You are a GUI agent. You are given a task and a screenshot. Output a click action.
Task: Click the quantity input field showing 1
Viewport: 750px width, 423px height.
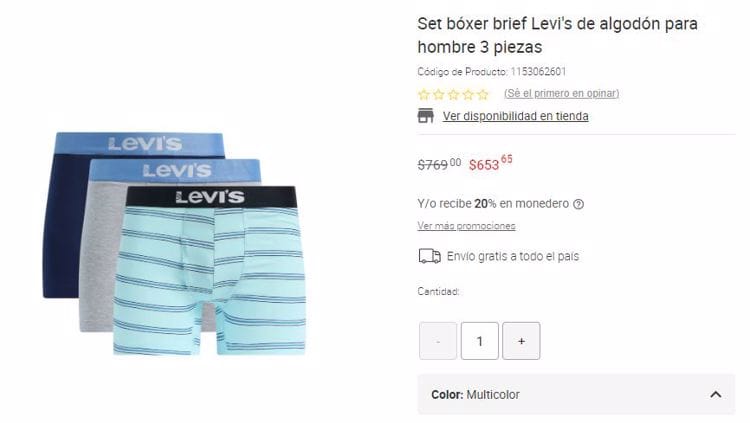[x=480, y=341]
